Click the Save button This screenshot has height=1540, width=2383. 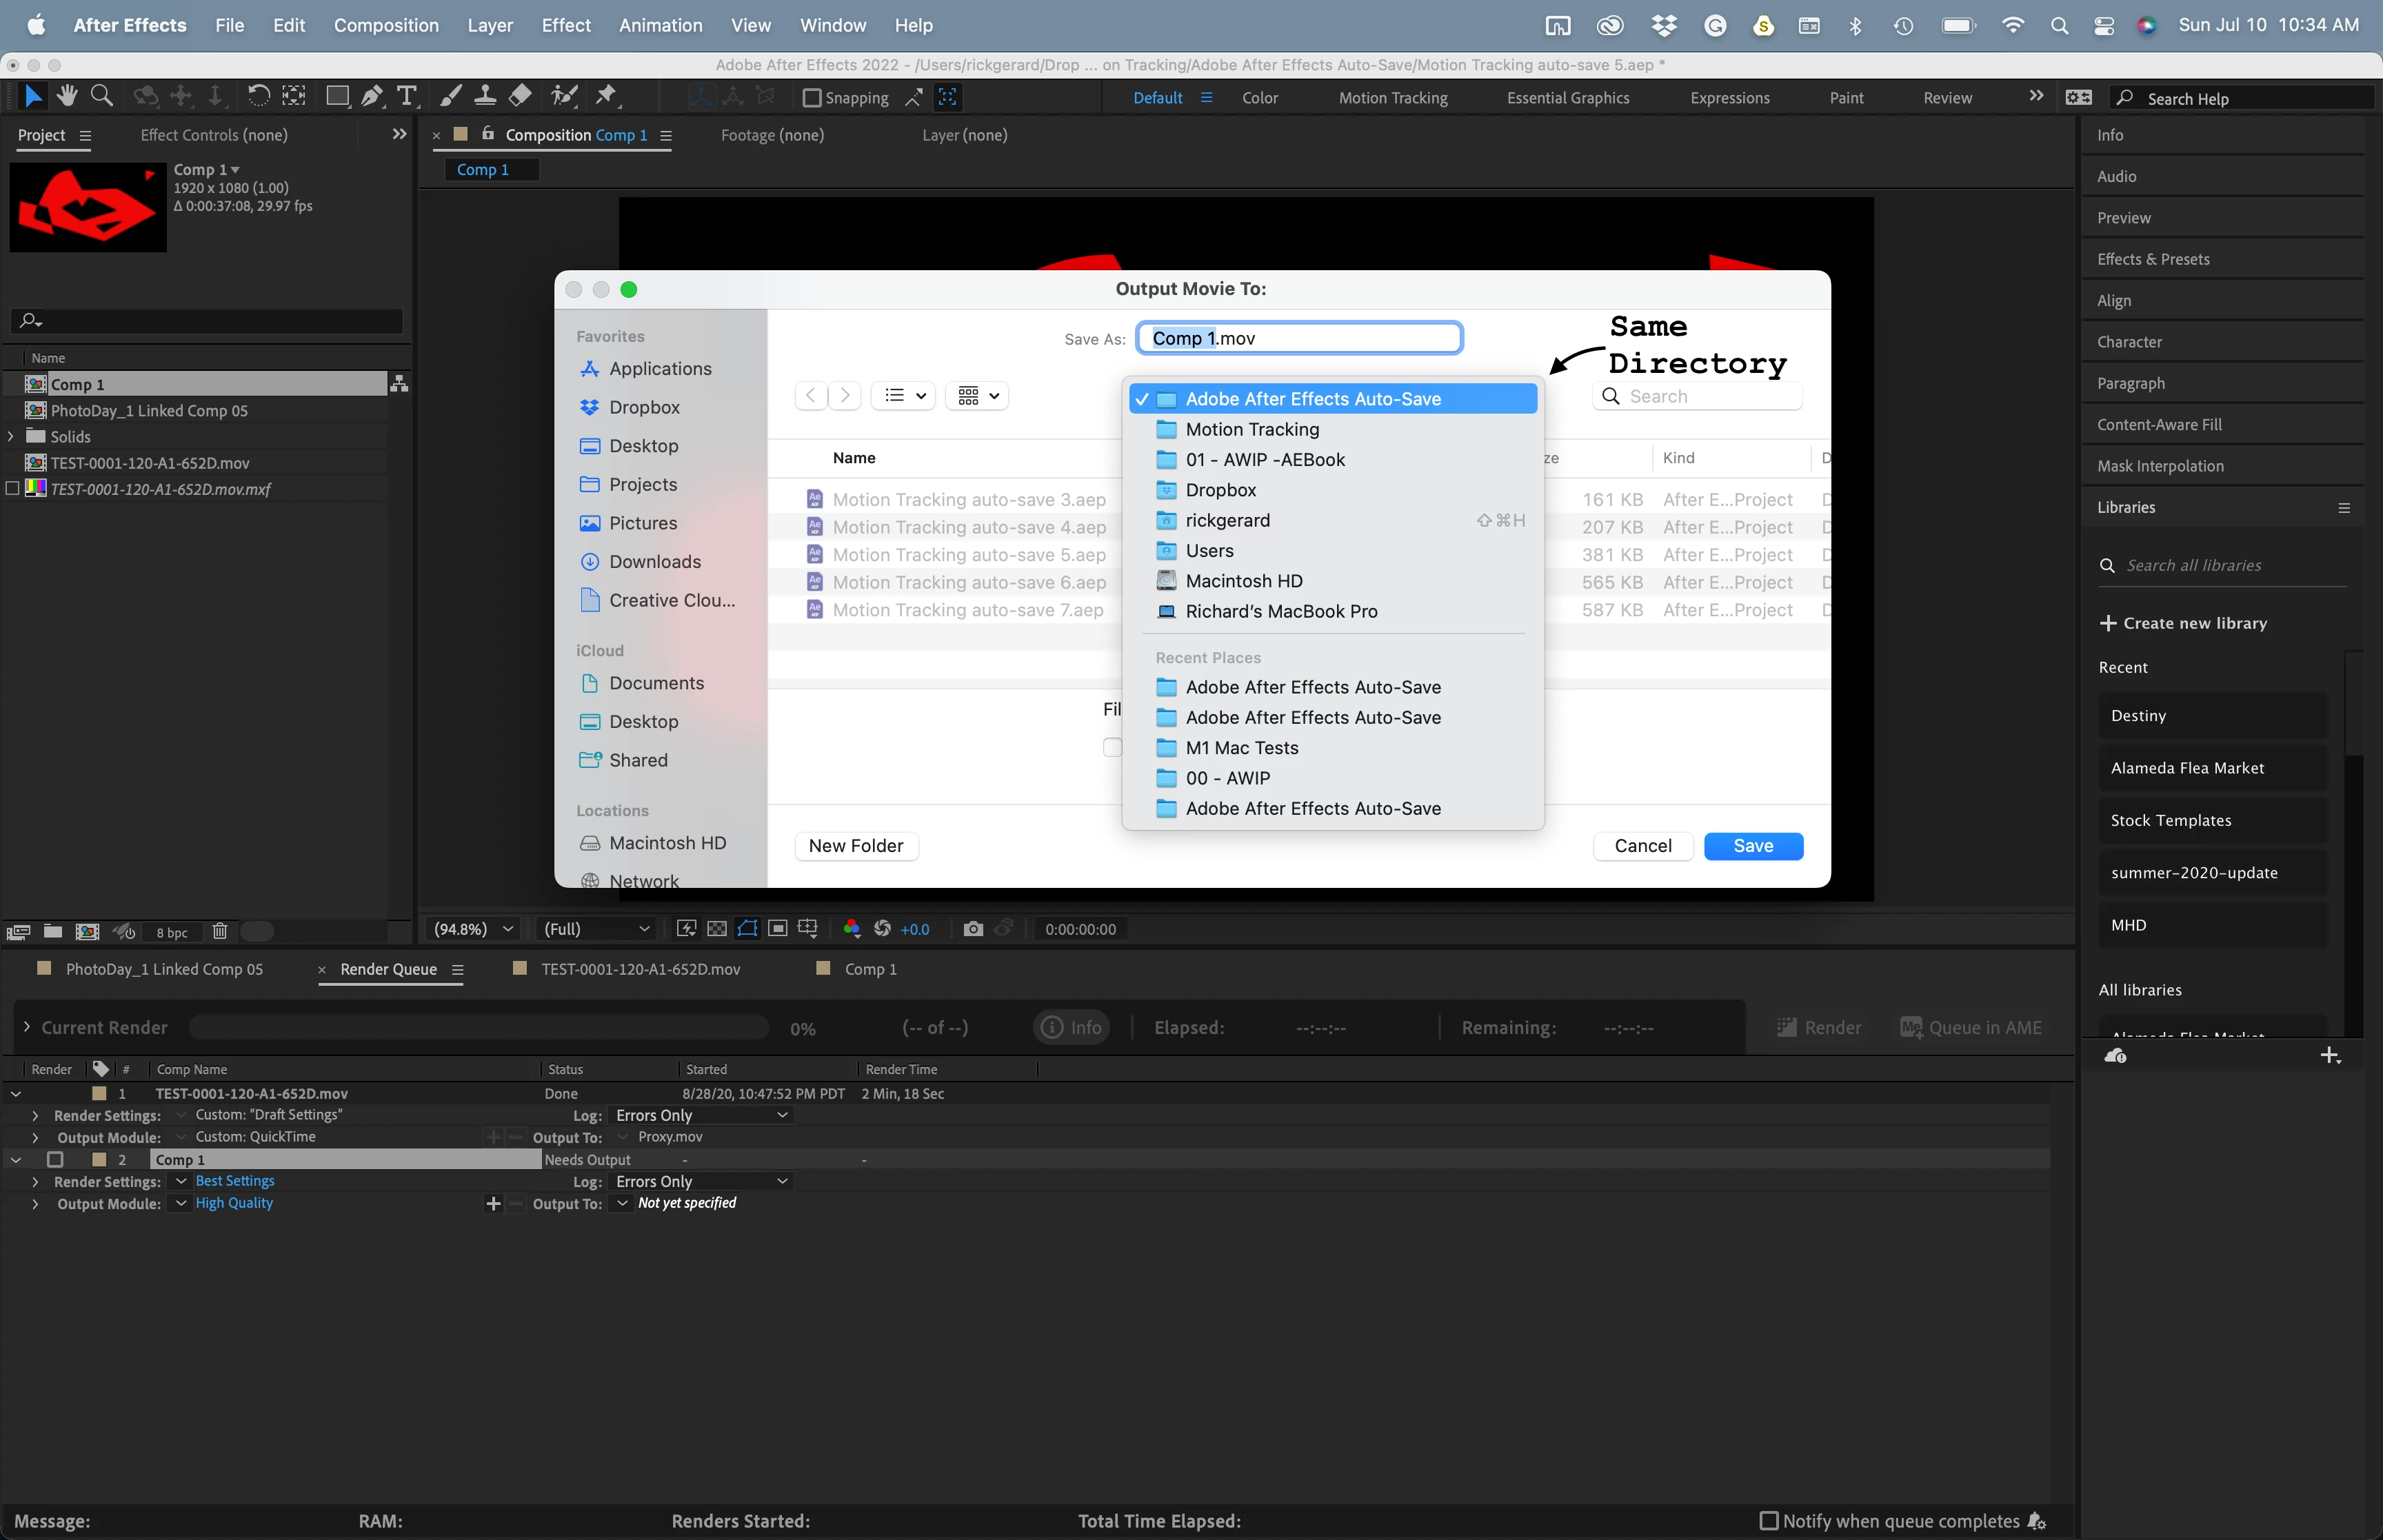pos(1753,846)
